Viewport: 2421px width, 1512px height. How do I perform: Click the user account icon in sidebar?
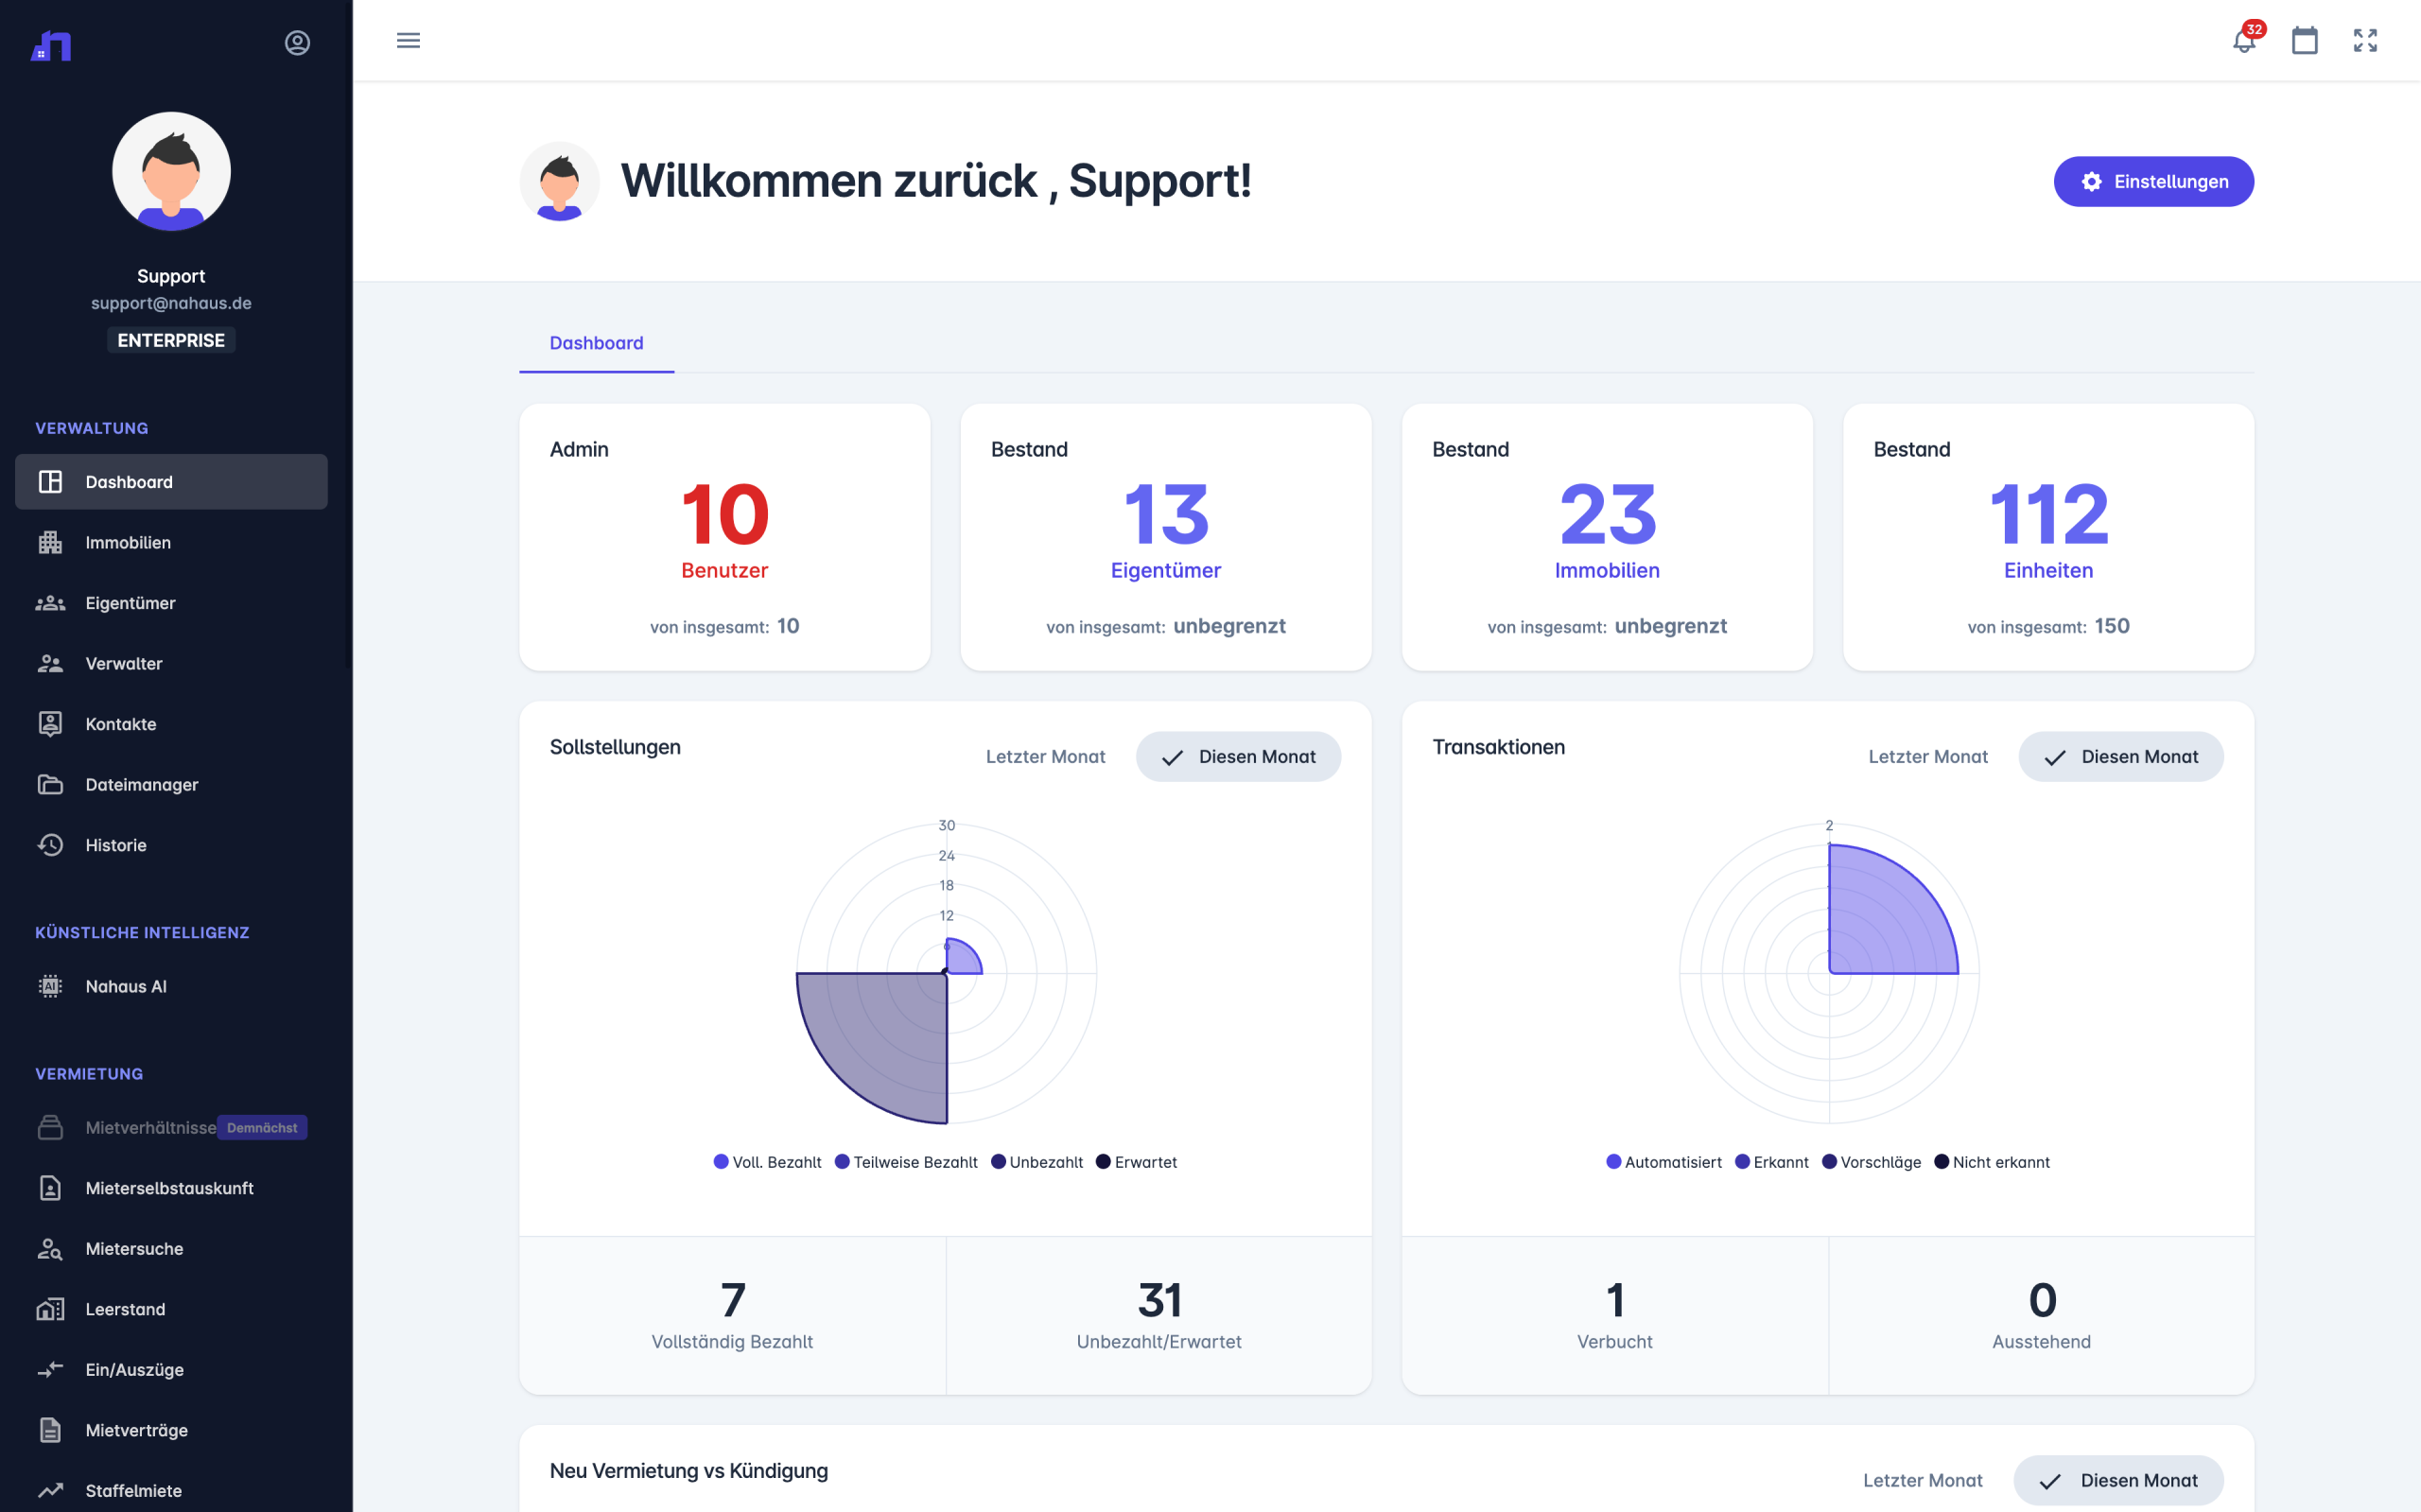click(x=297, y=43)
